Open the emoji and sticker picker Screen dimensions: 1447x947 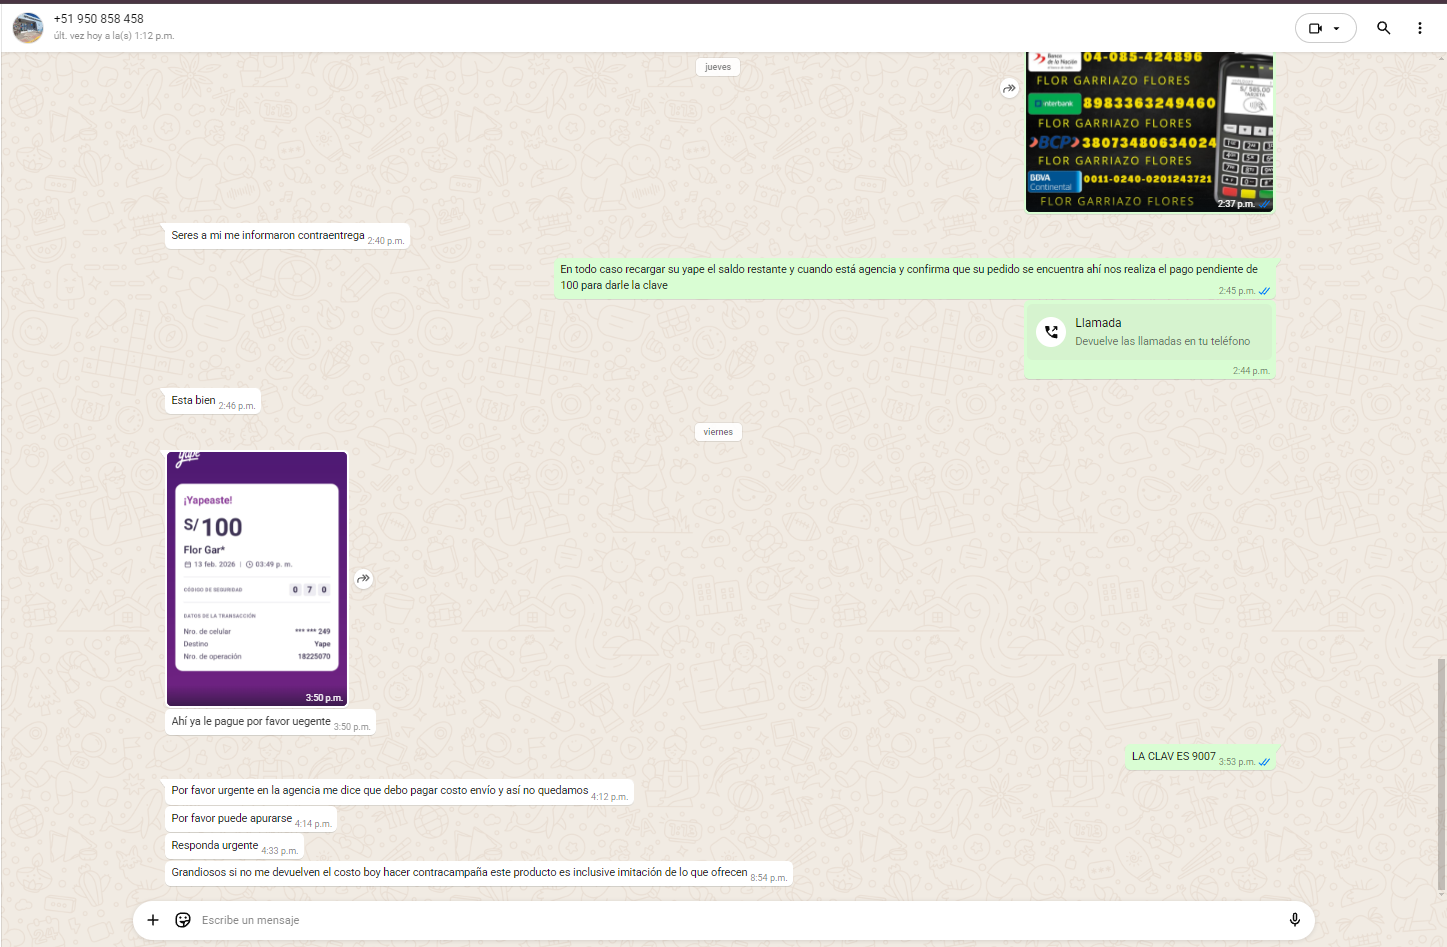pyautogui.click(x=183, y=920)
